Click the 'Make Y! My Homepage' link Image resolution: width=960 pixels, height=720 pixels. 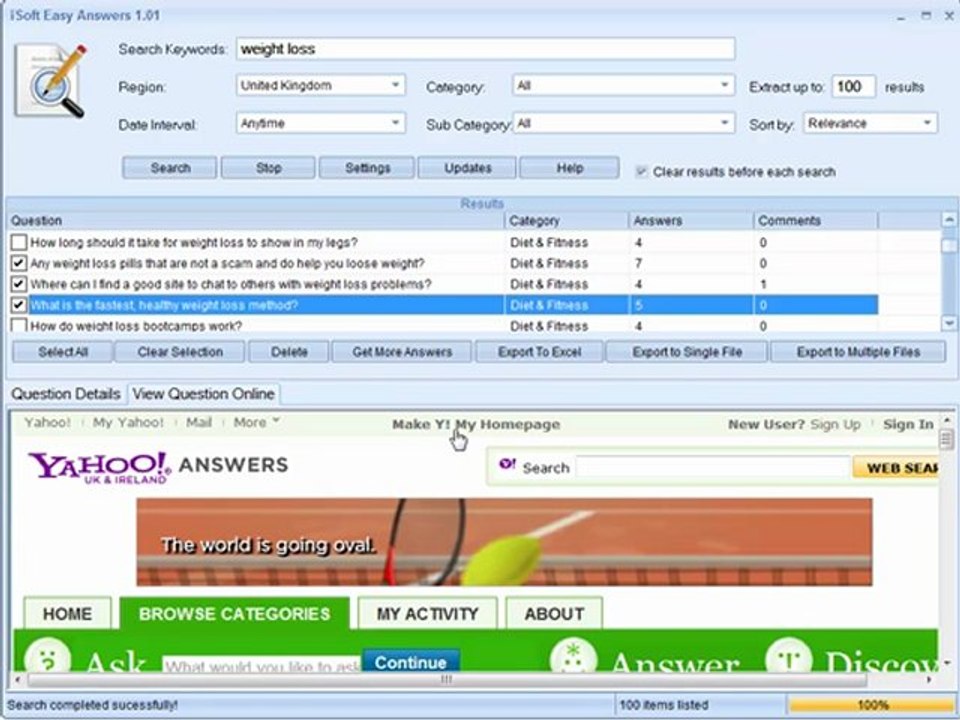tap(476, 424)
